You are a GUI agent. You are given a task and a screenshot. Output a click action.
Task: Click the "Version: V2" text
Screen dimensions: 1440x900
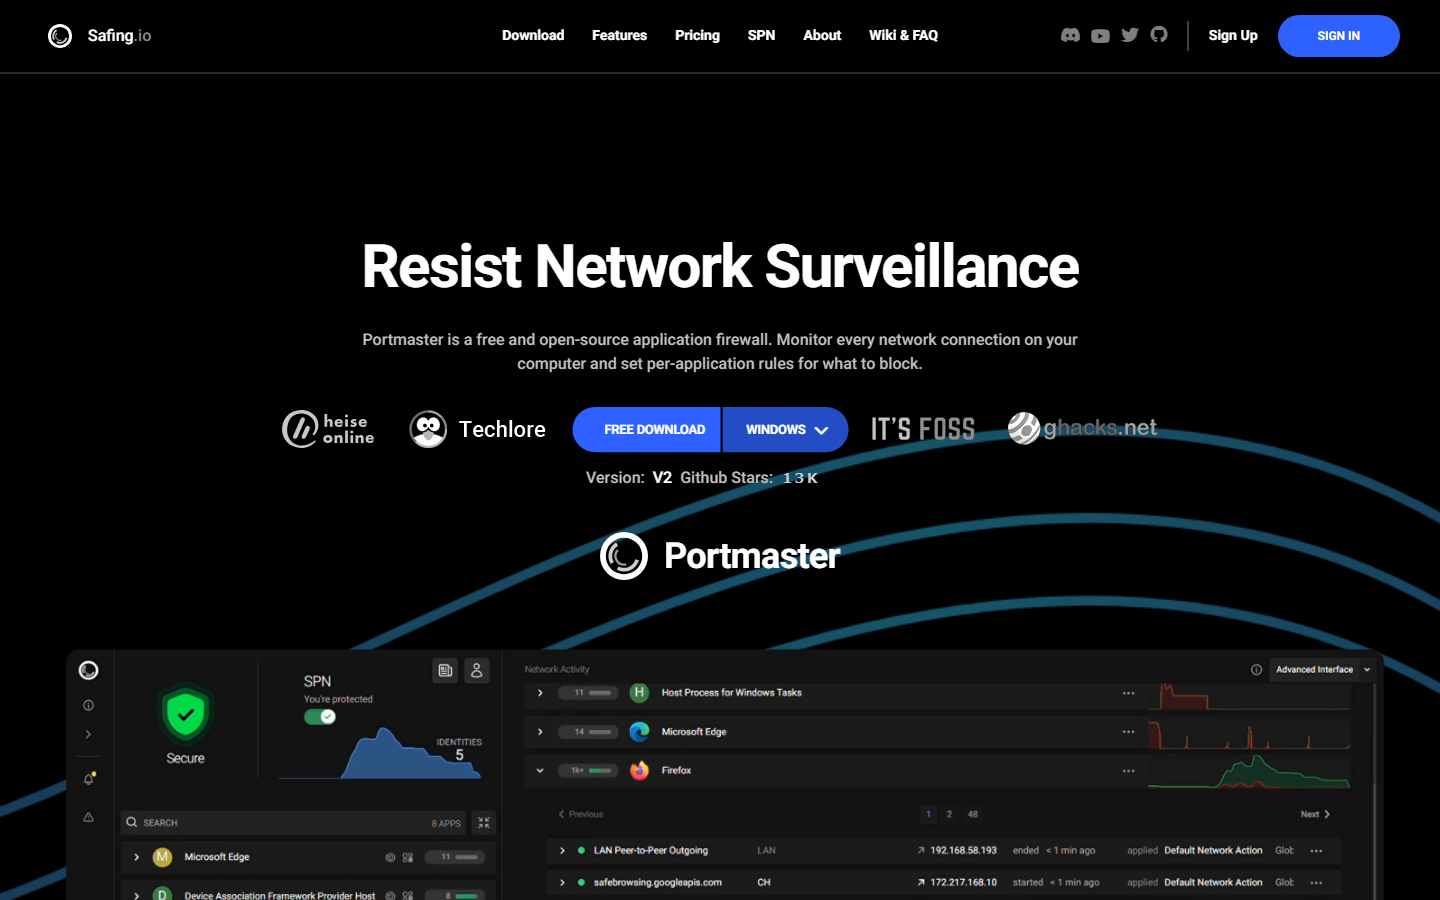pos(628,478)
